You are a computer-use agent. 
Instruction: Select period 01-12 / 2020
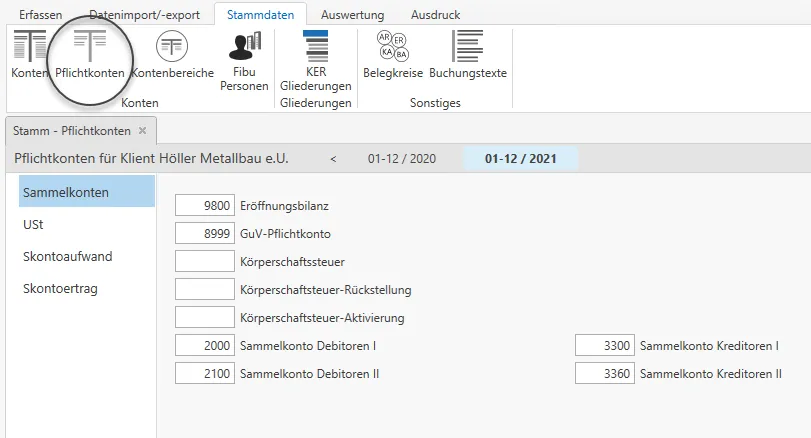click(402, 159)
